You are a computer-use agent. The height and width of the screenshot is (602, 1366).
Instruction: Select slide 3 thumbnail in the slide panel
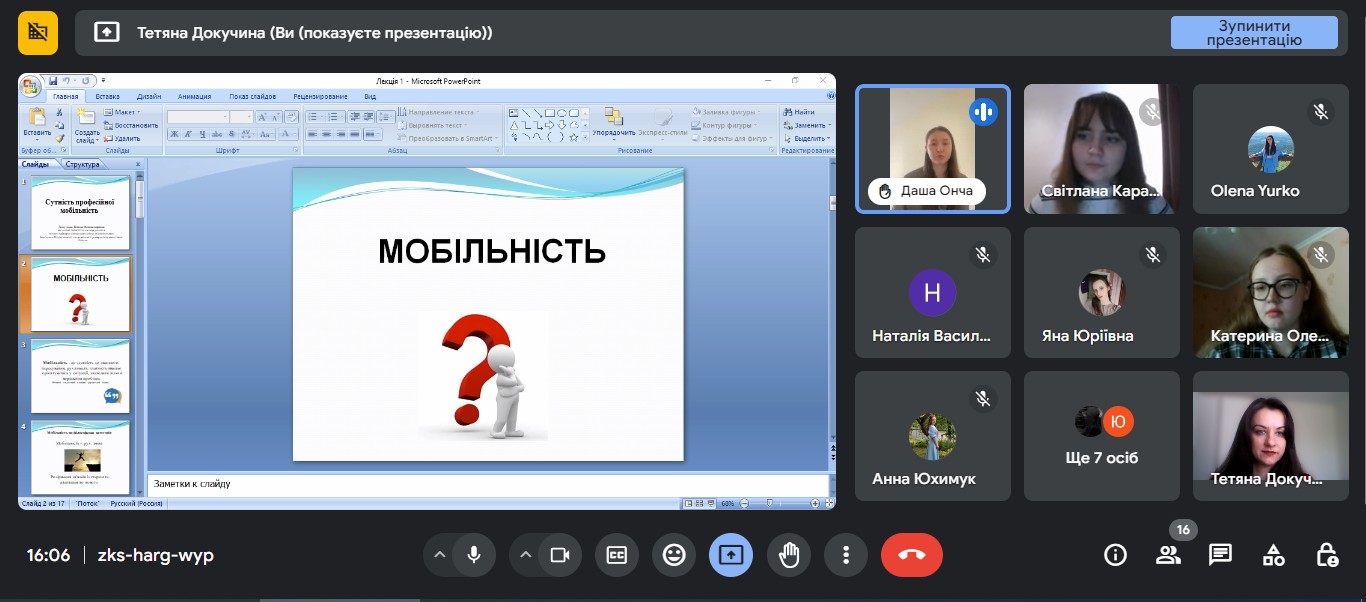click(x=80, y=376)
